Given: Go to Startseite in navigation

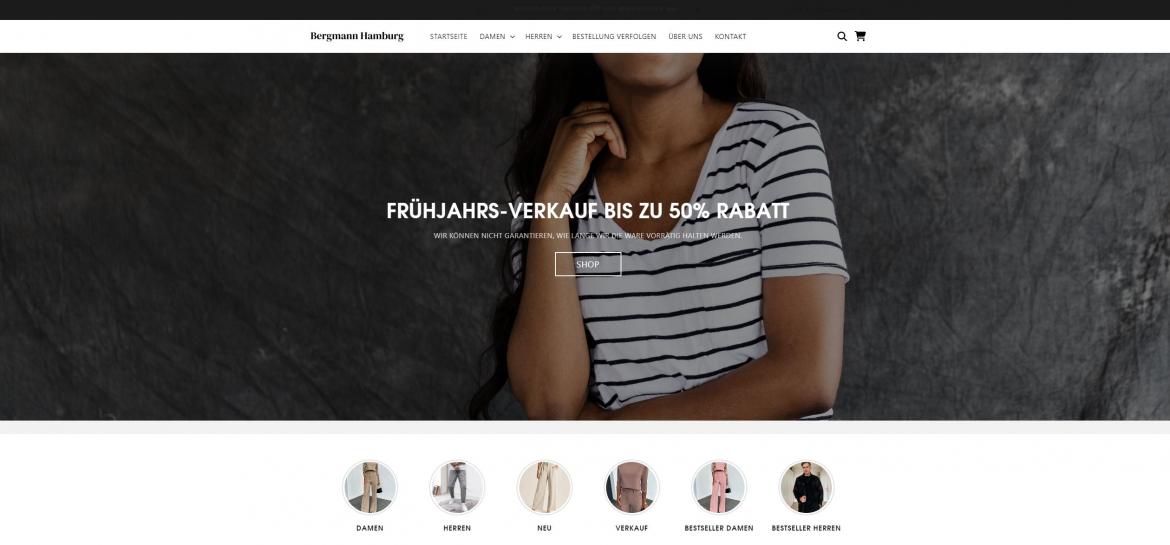Looking at the screenshot, I should click(x=448, y=37).
